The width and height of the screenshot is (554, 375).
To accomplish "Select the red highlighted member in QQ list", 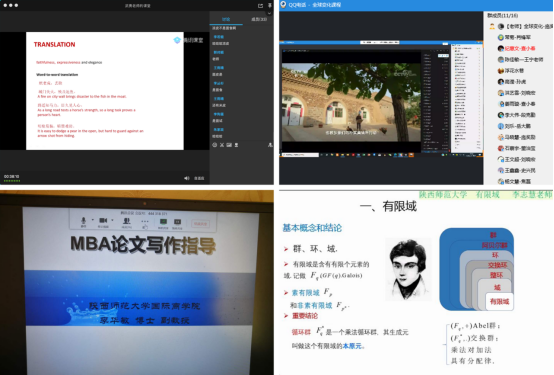I will pos(517,48).
